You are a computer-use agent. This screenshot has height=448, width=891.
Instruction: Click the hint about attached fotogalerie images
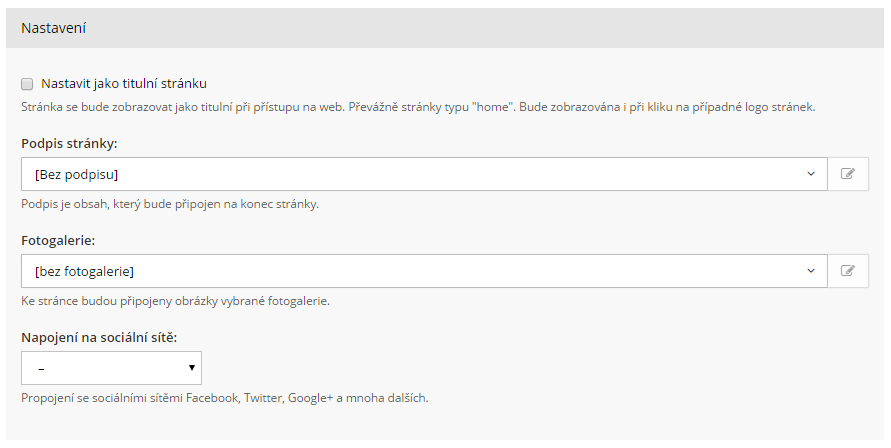coord(175,301)
